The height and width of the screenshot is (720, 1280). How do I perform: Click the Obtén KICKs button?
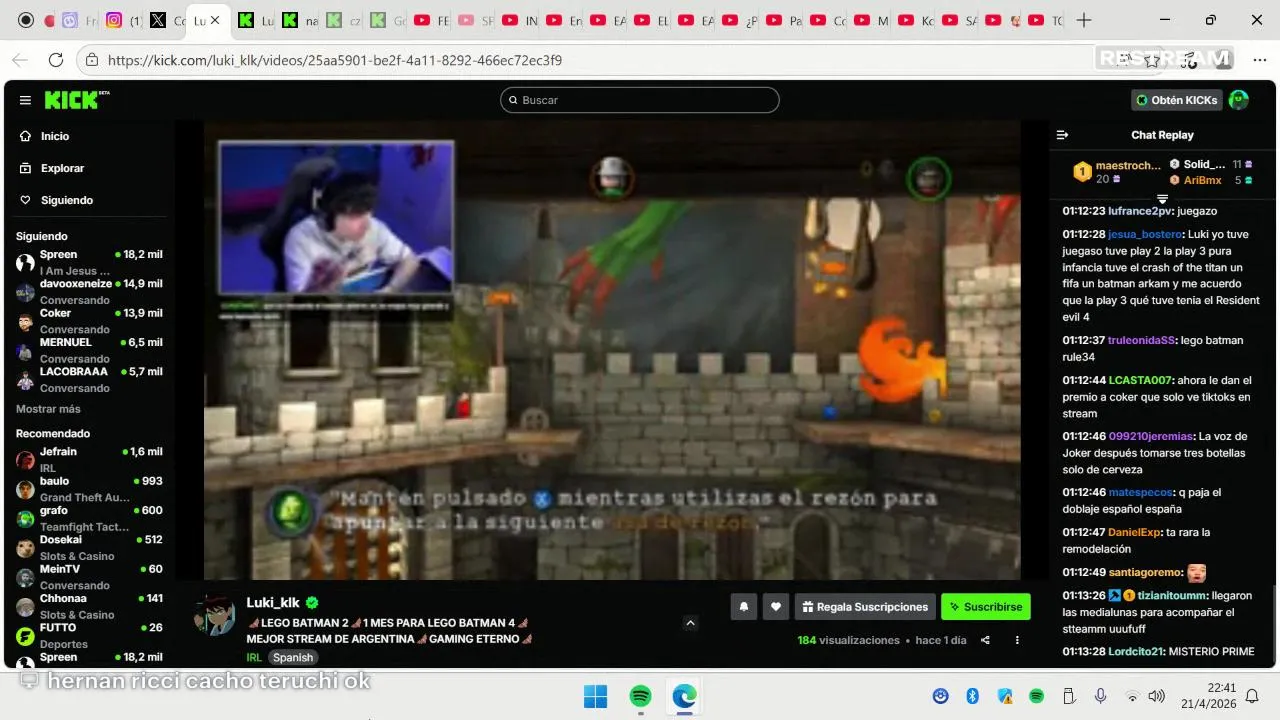pos(1177,100)
